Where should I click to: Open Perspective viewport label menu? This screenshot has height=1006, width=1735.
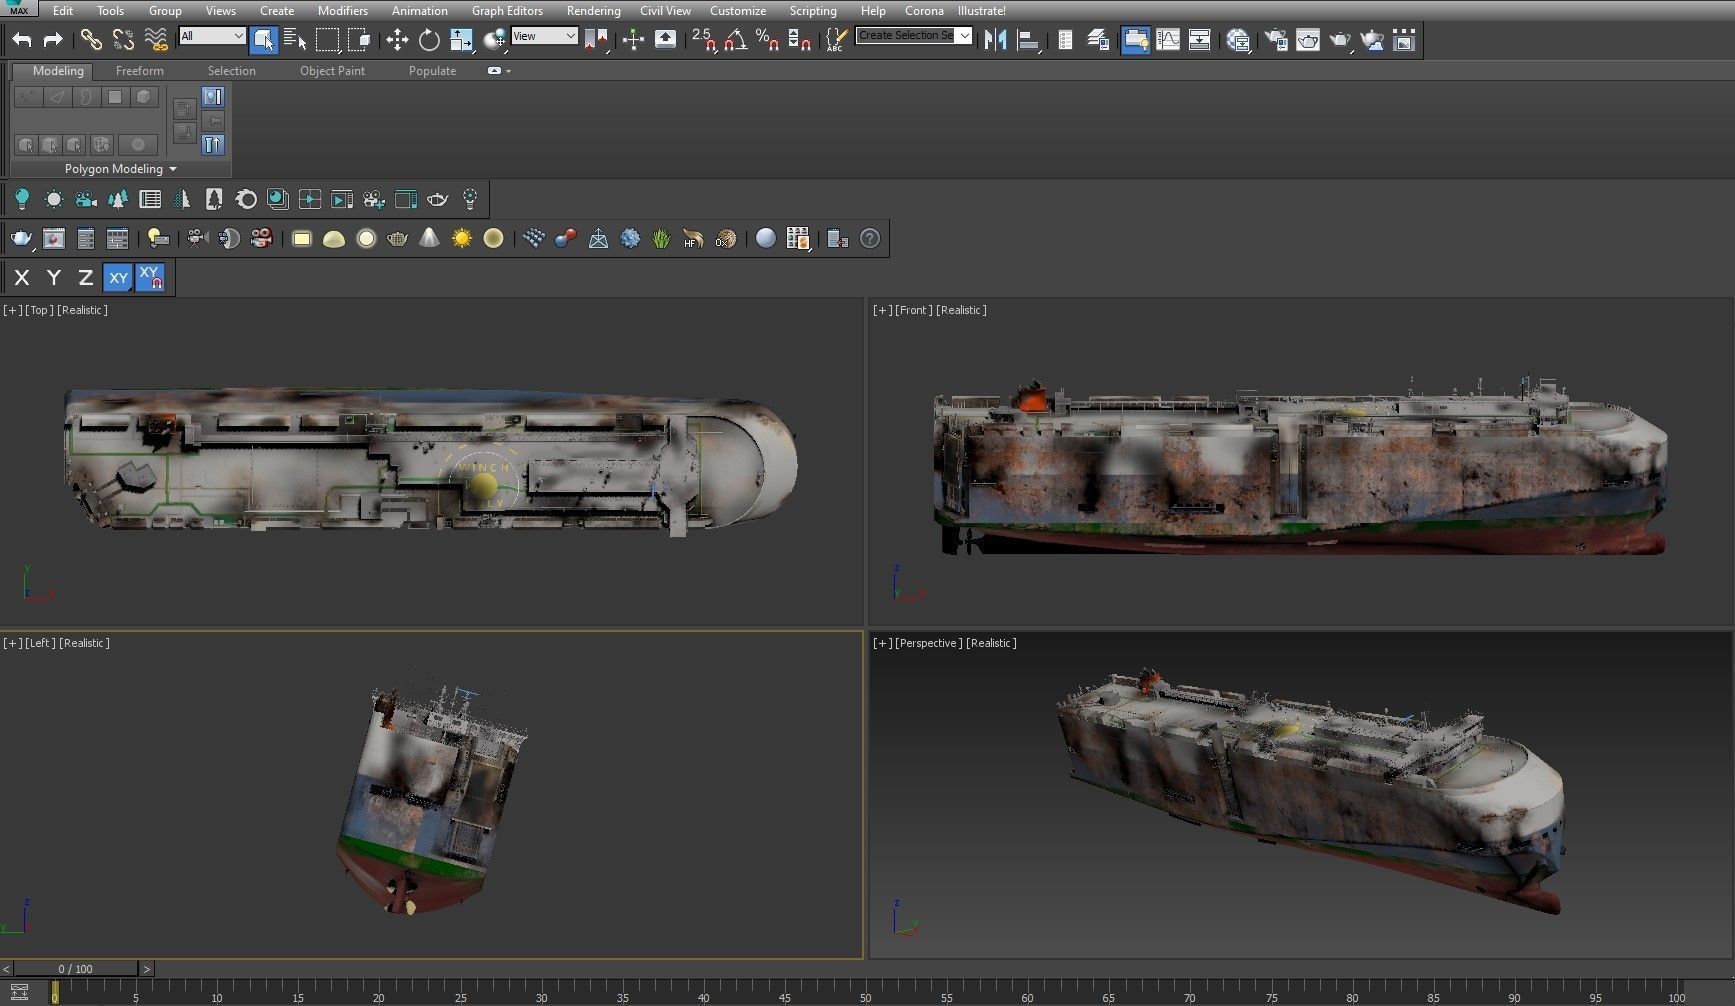pos(928,643)
